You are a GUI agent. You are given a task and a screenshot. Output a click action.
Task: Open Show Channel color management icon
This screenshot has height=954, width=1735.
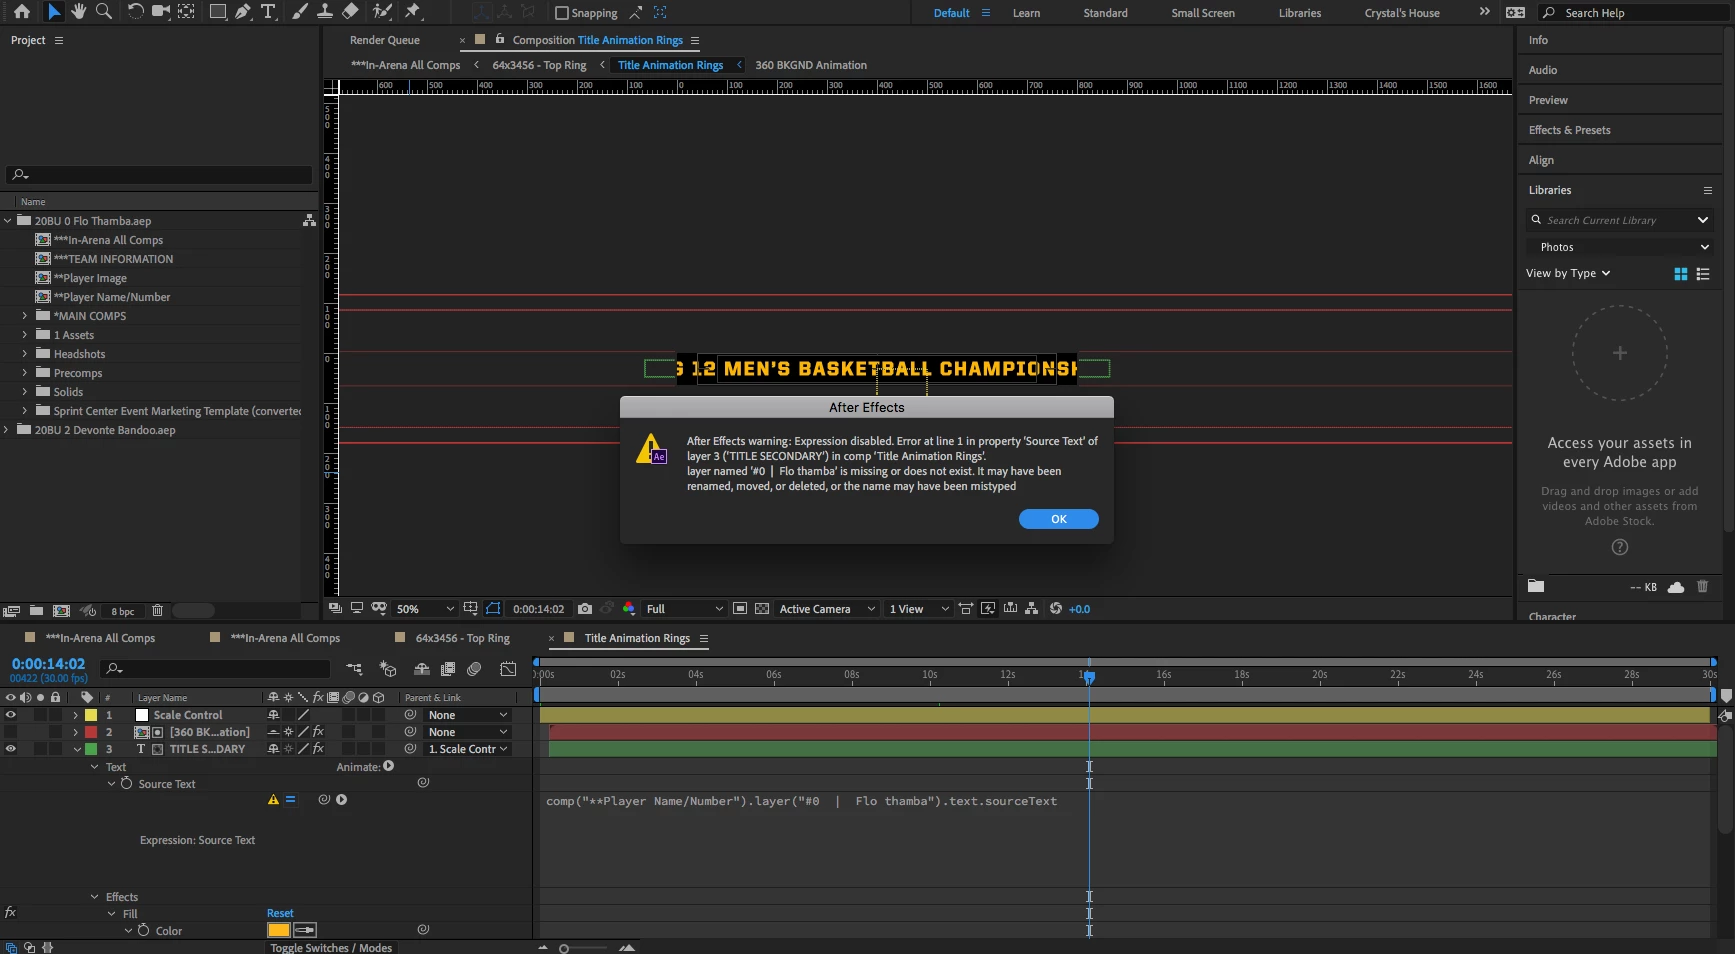coord(629,609)
